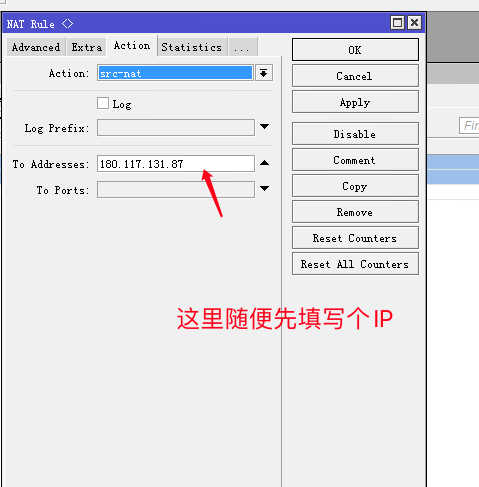Open the Statistics tab
479x487 pixels.
tap(192, 47)
